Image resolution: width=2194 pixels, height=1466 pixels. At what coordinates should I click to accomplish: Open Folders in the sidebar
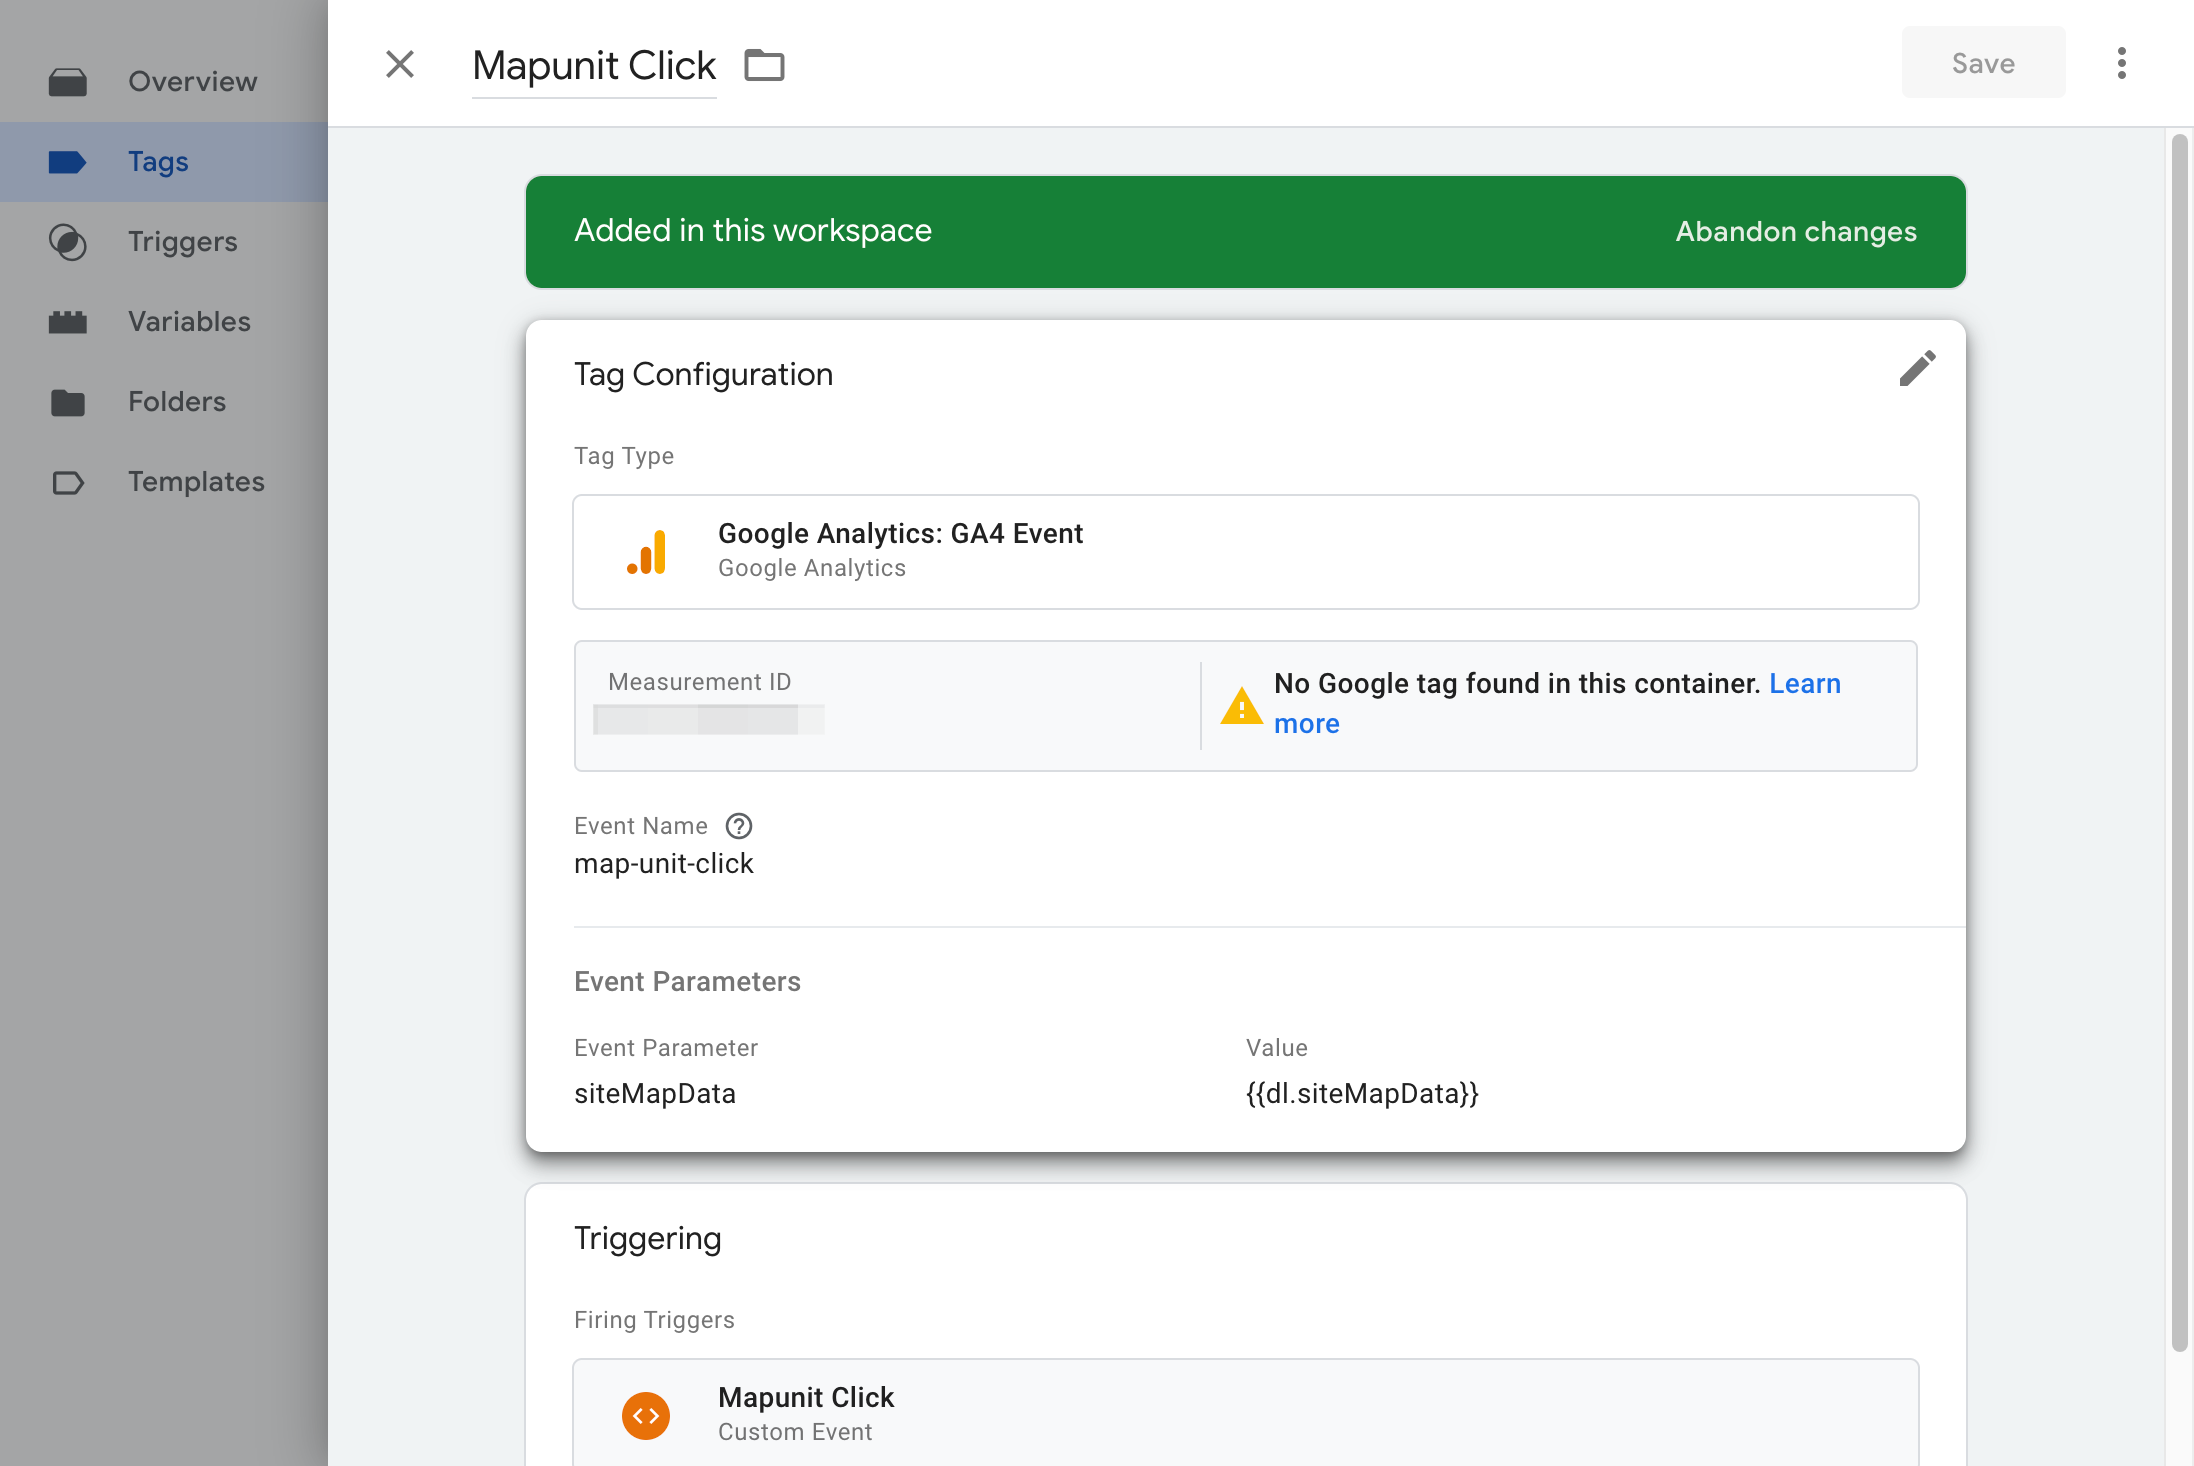(x=164, y=401)
